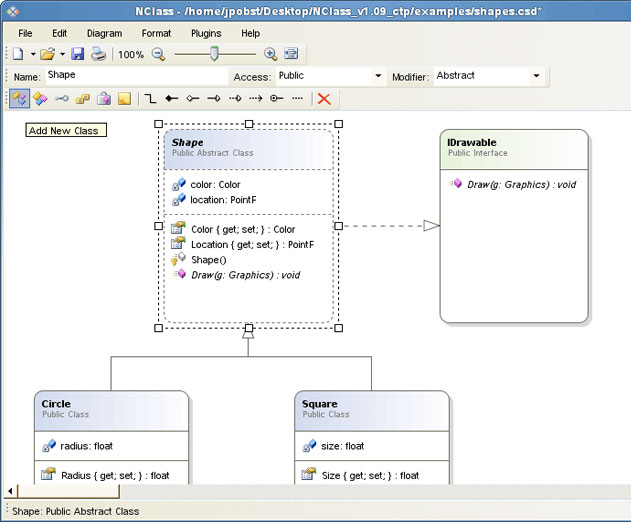Click the horizontal scrollbar left arrow
The height and width of the screenshot is (522, 631).
[x=10, y=491]
